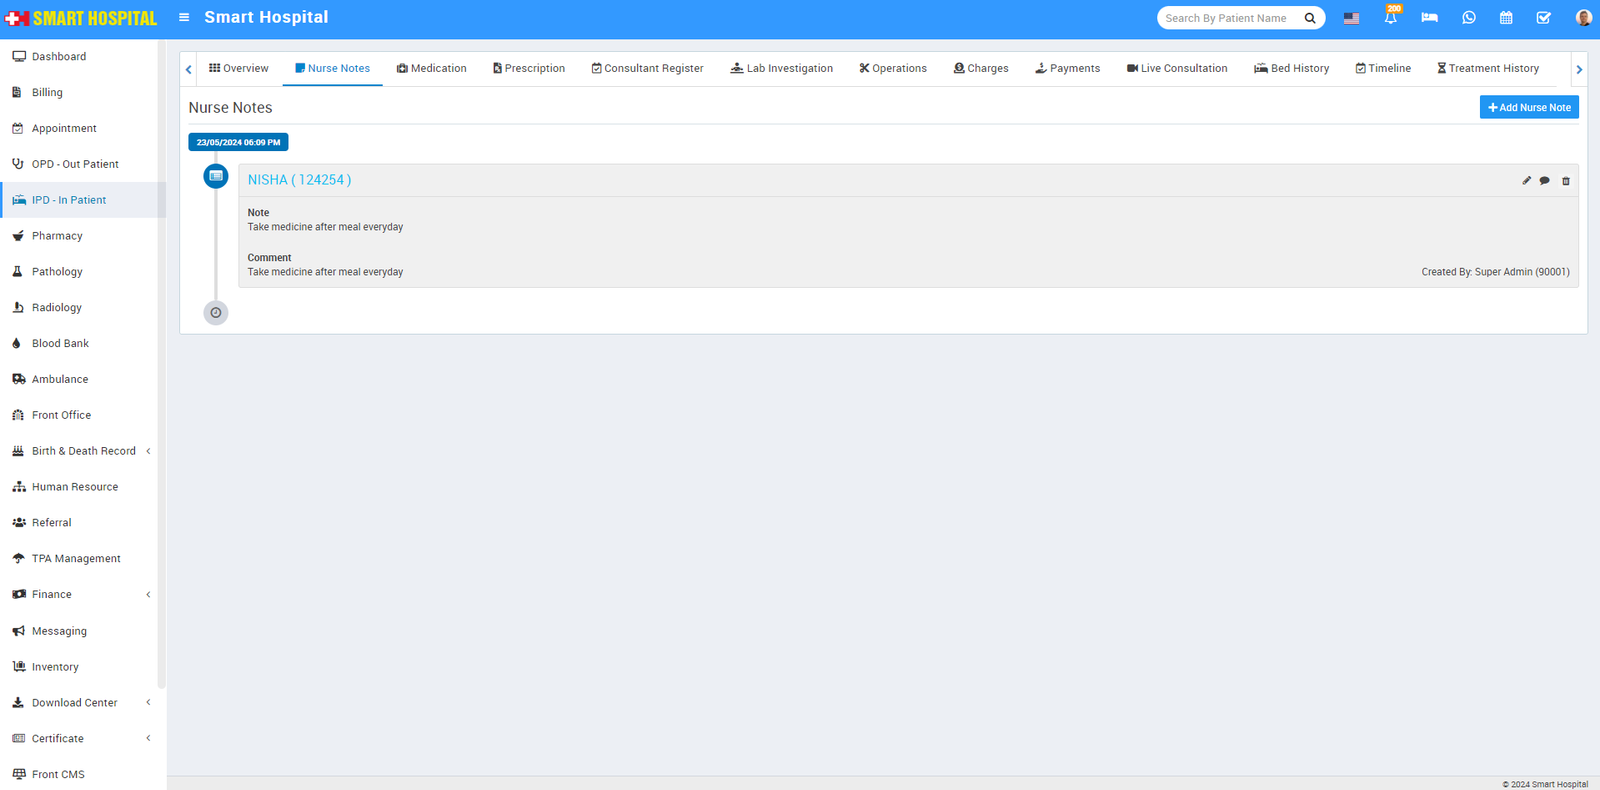This screenshot has width=1600, height=790.
Task: Open the Lab Investigation tab
Action: click(x=781, y=68)
